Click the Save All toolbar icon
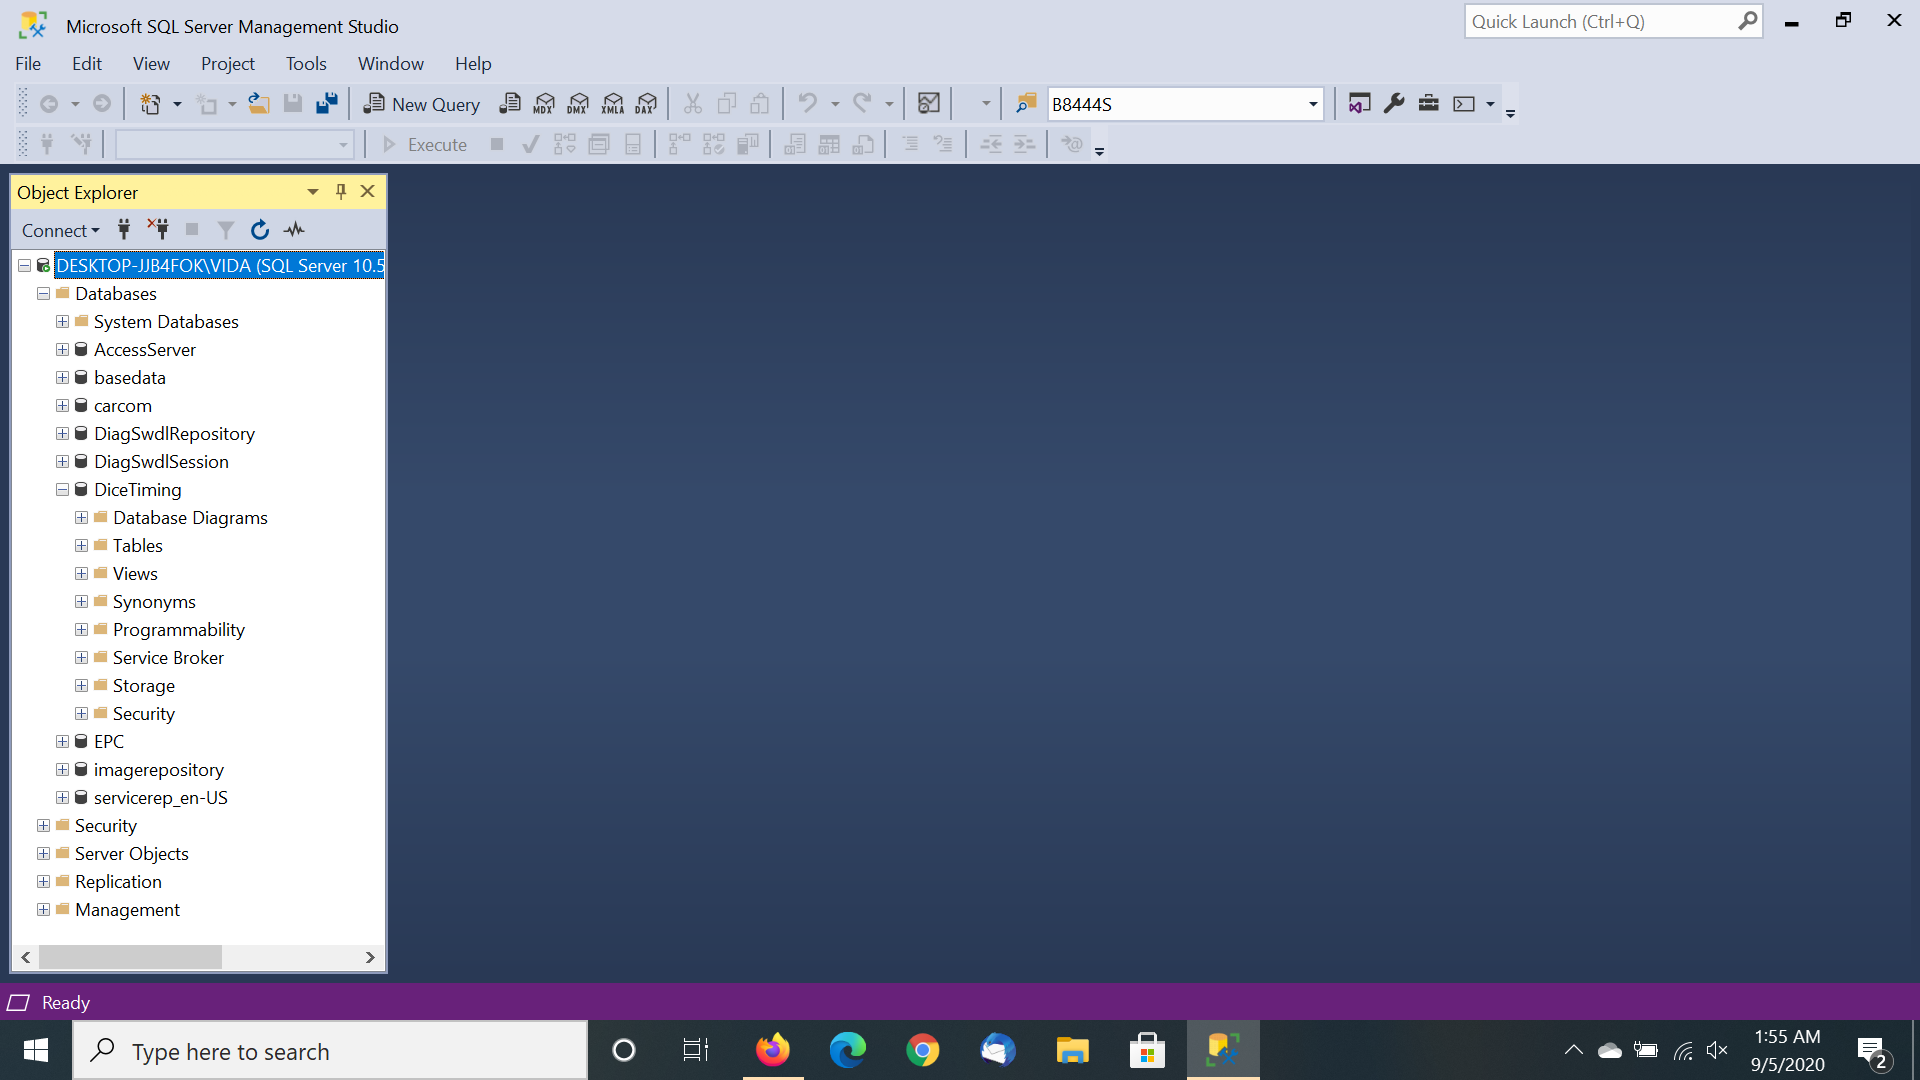Viewport: 1920px width, 1080px height. point(327,103)
